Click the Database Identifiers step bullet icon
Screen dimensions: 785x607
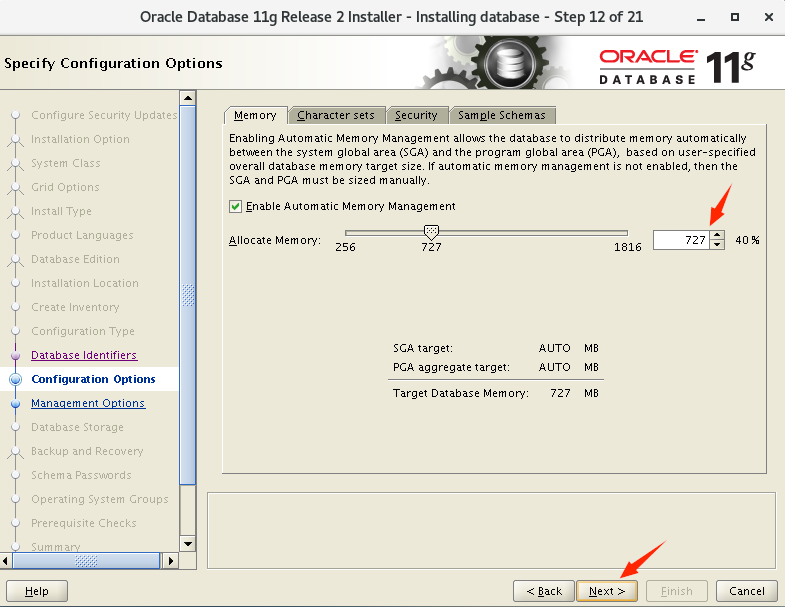pyautogui.click(x=16, y=355)
